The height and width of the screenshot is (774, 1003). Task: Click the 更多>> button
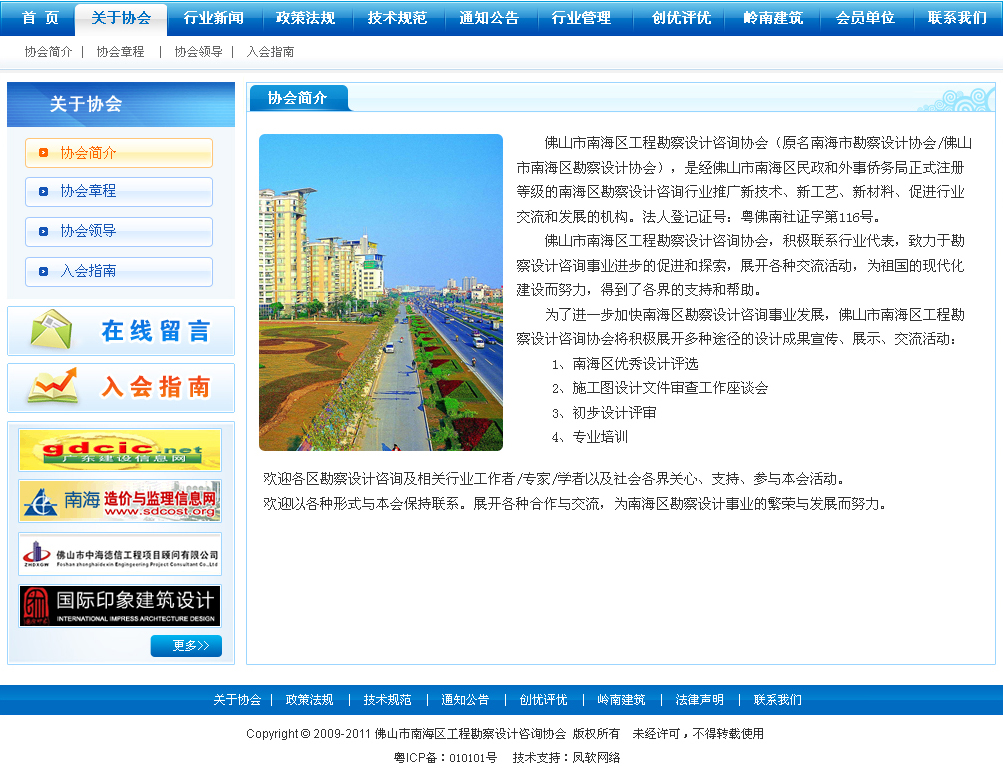(186, 646)
